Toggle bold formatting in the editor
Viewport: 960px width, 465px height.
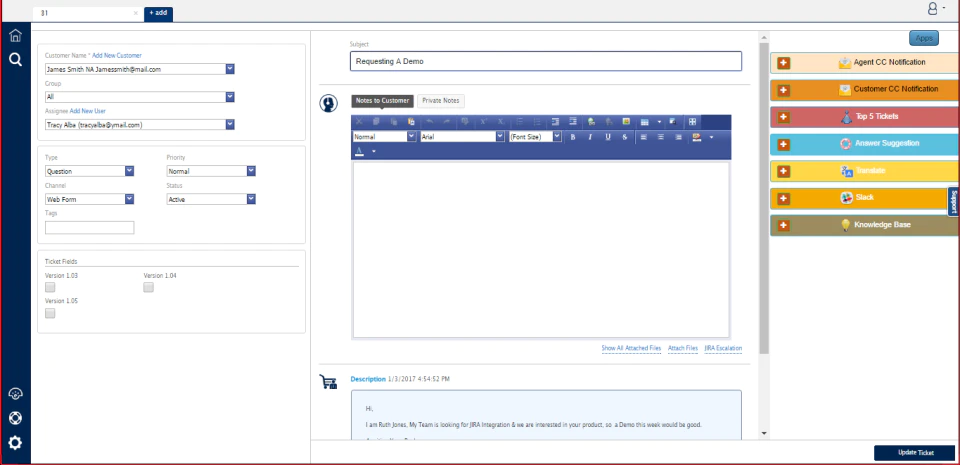(573, 137)
